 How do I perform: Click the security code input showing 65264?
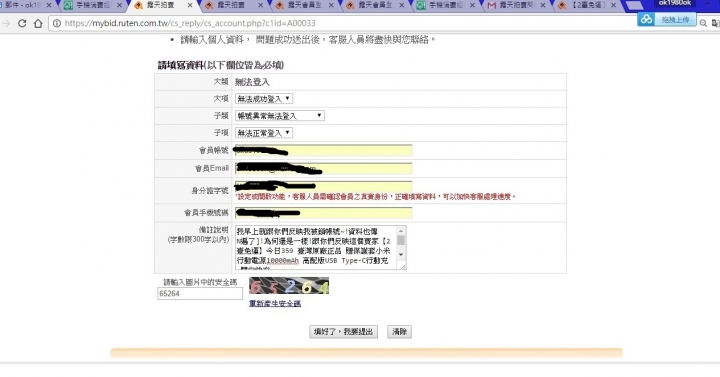200,293
